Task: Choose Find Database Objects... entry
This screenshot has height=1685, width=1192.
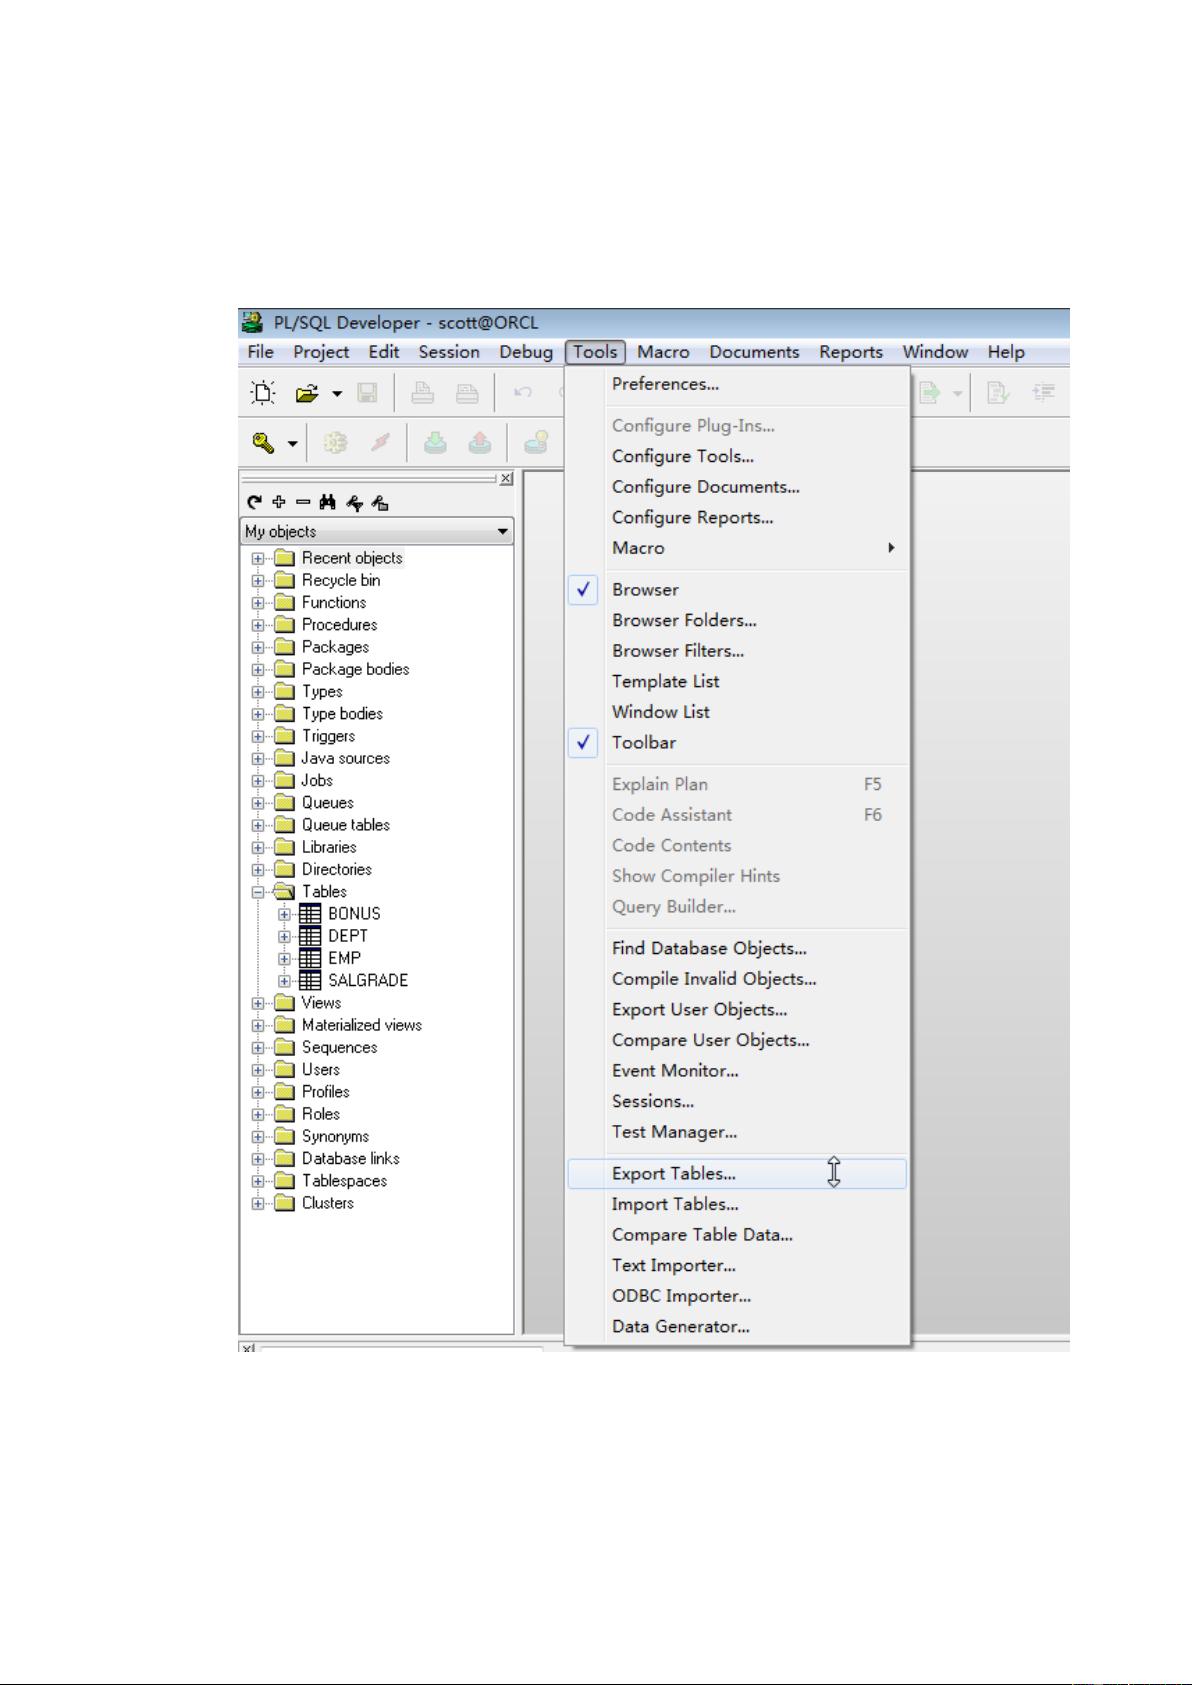Action: pos(738,948)
